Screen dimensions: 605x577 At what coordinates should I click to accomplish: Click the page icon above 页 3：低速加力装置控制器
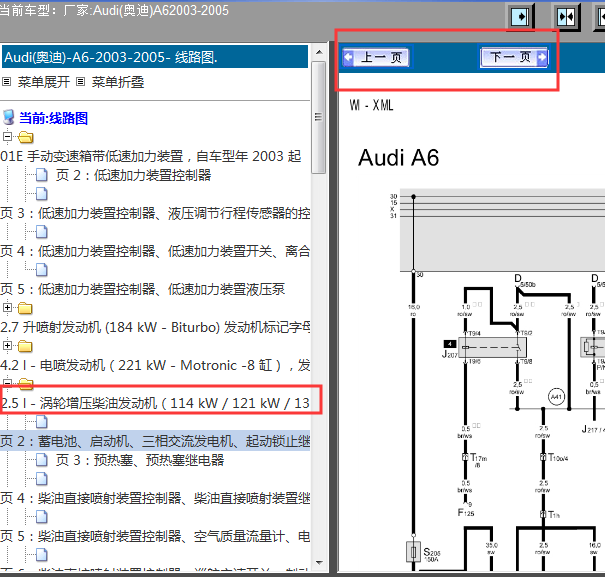point(42,194)
